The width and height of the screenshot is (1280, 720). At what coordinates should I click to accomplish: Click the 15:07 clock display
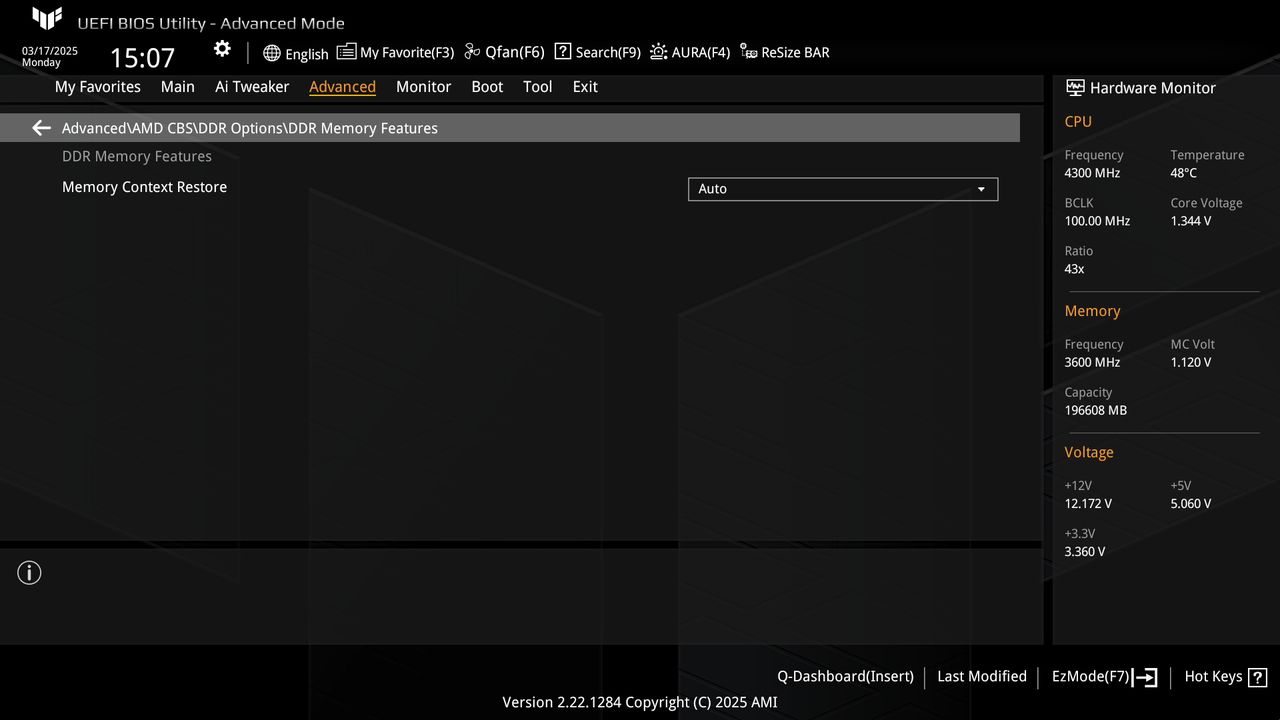coord(142,57)
